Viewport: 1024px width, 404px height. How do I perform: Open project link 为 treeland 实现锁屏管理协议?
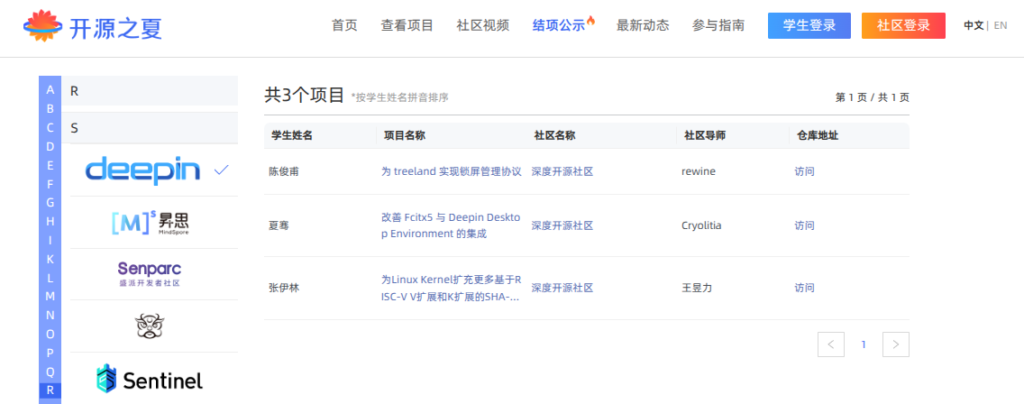(x=451, y=171)
